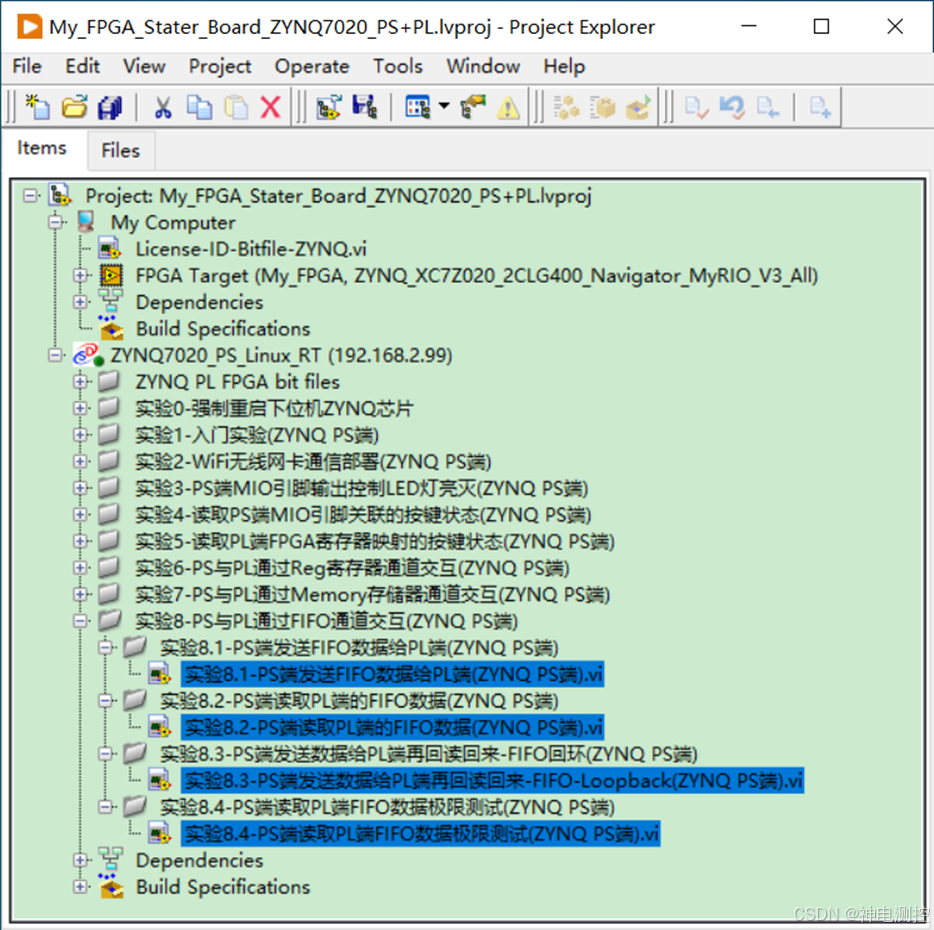Screen dimensions: 934x930
Task: Expand the 实验0 folder
Action: pyautogui.click(x=80, y=408)
